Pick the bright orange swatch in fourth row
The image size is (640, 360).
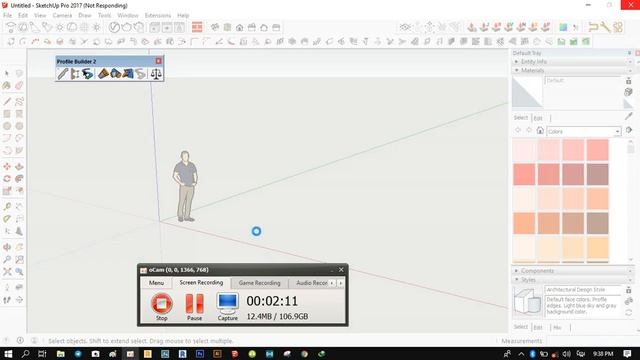pos(524,223)
